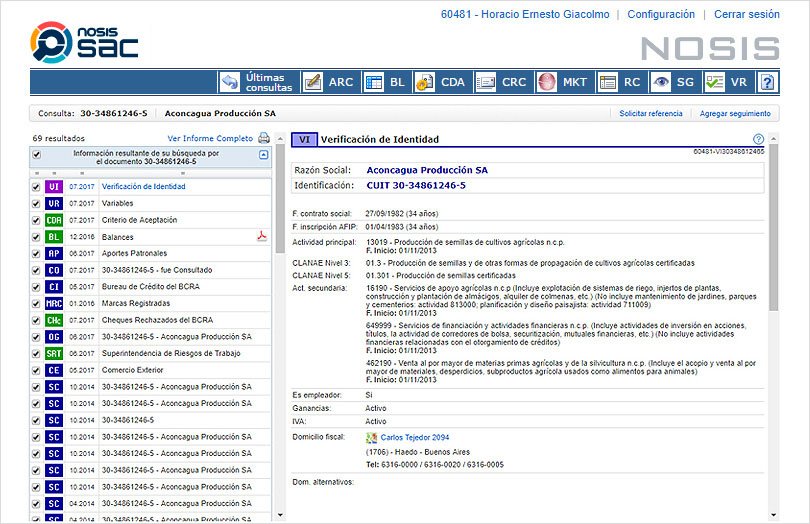Select the Criterio de Aceptación result

(x=150, y=220)
